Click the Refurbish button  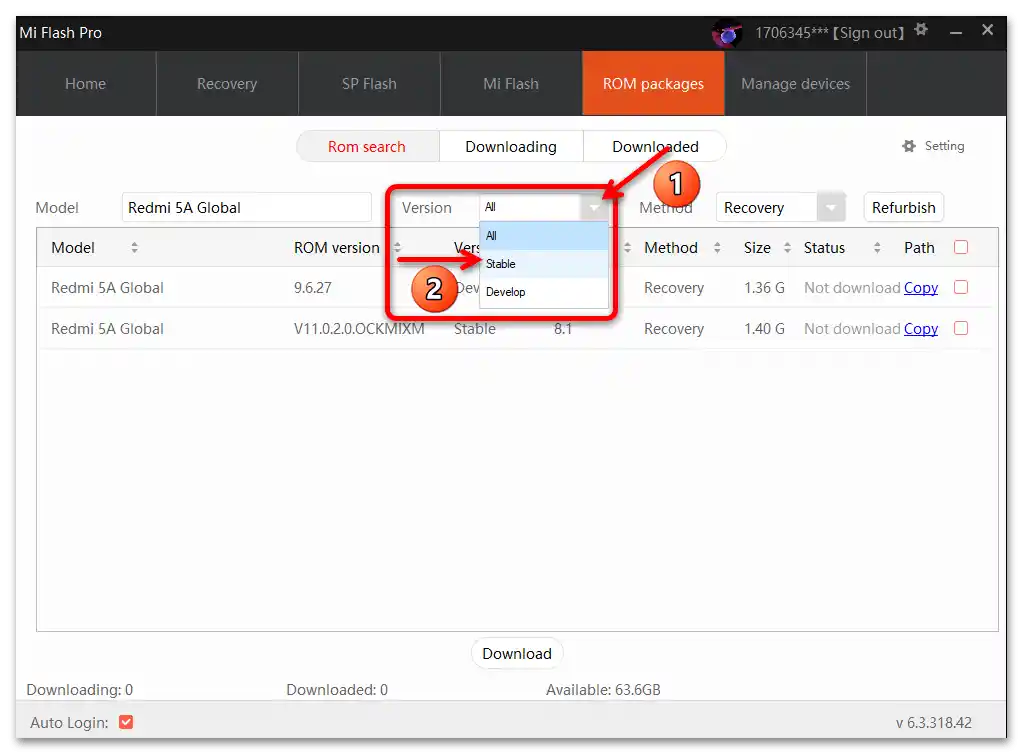coord(904,207)
